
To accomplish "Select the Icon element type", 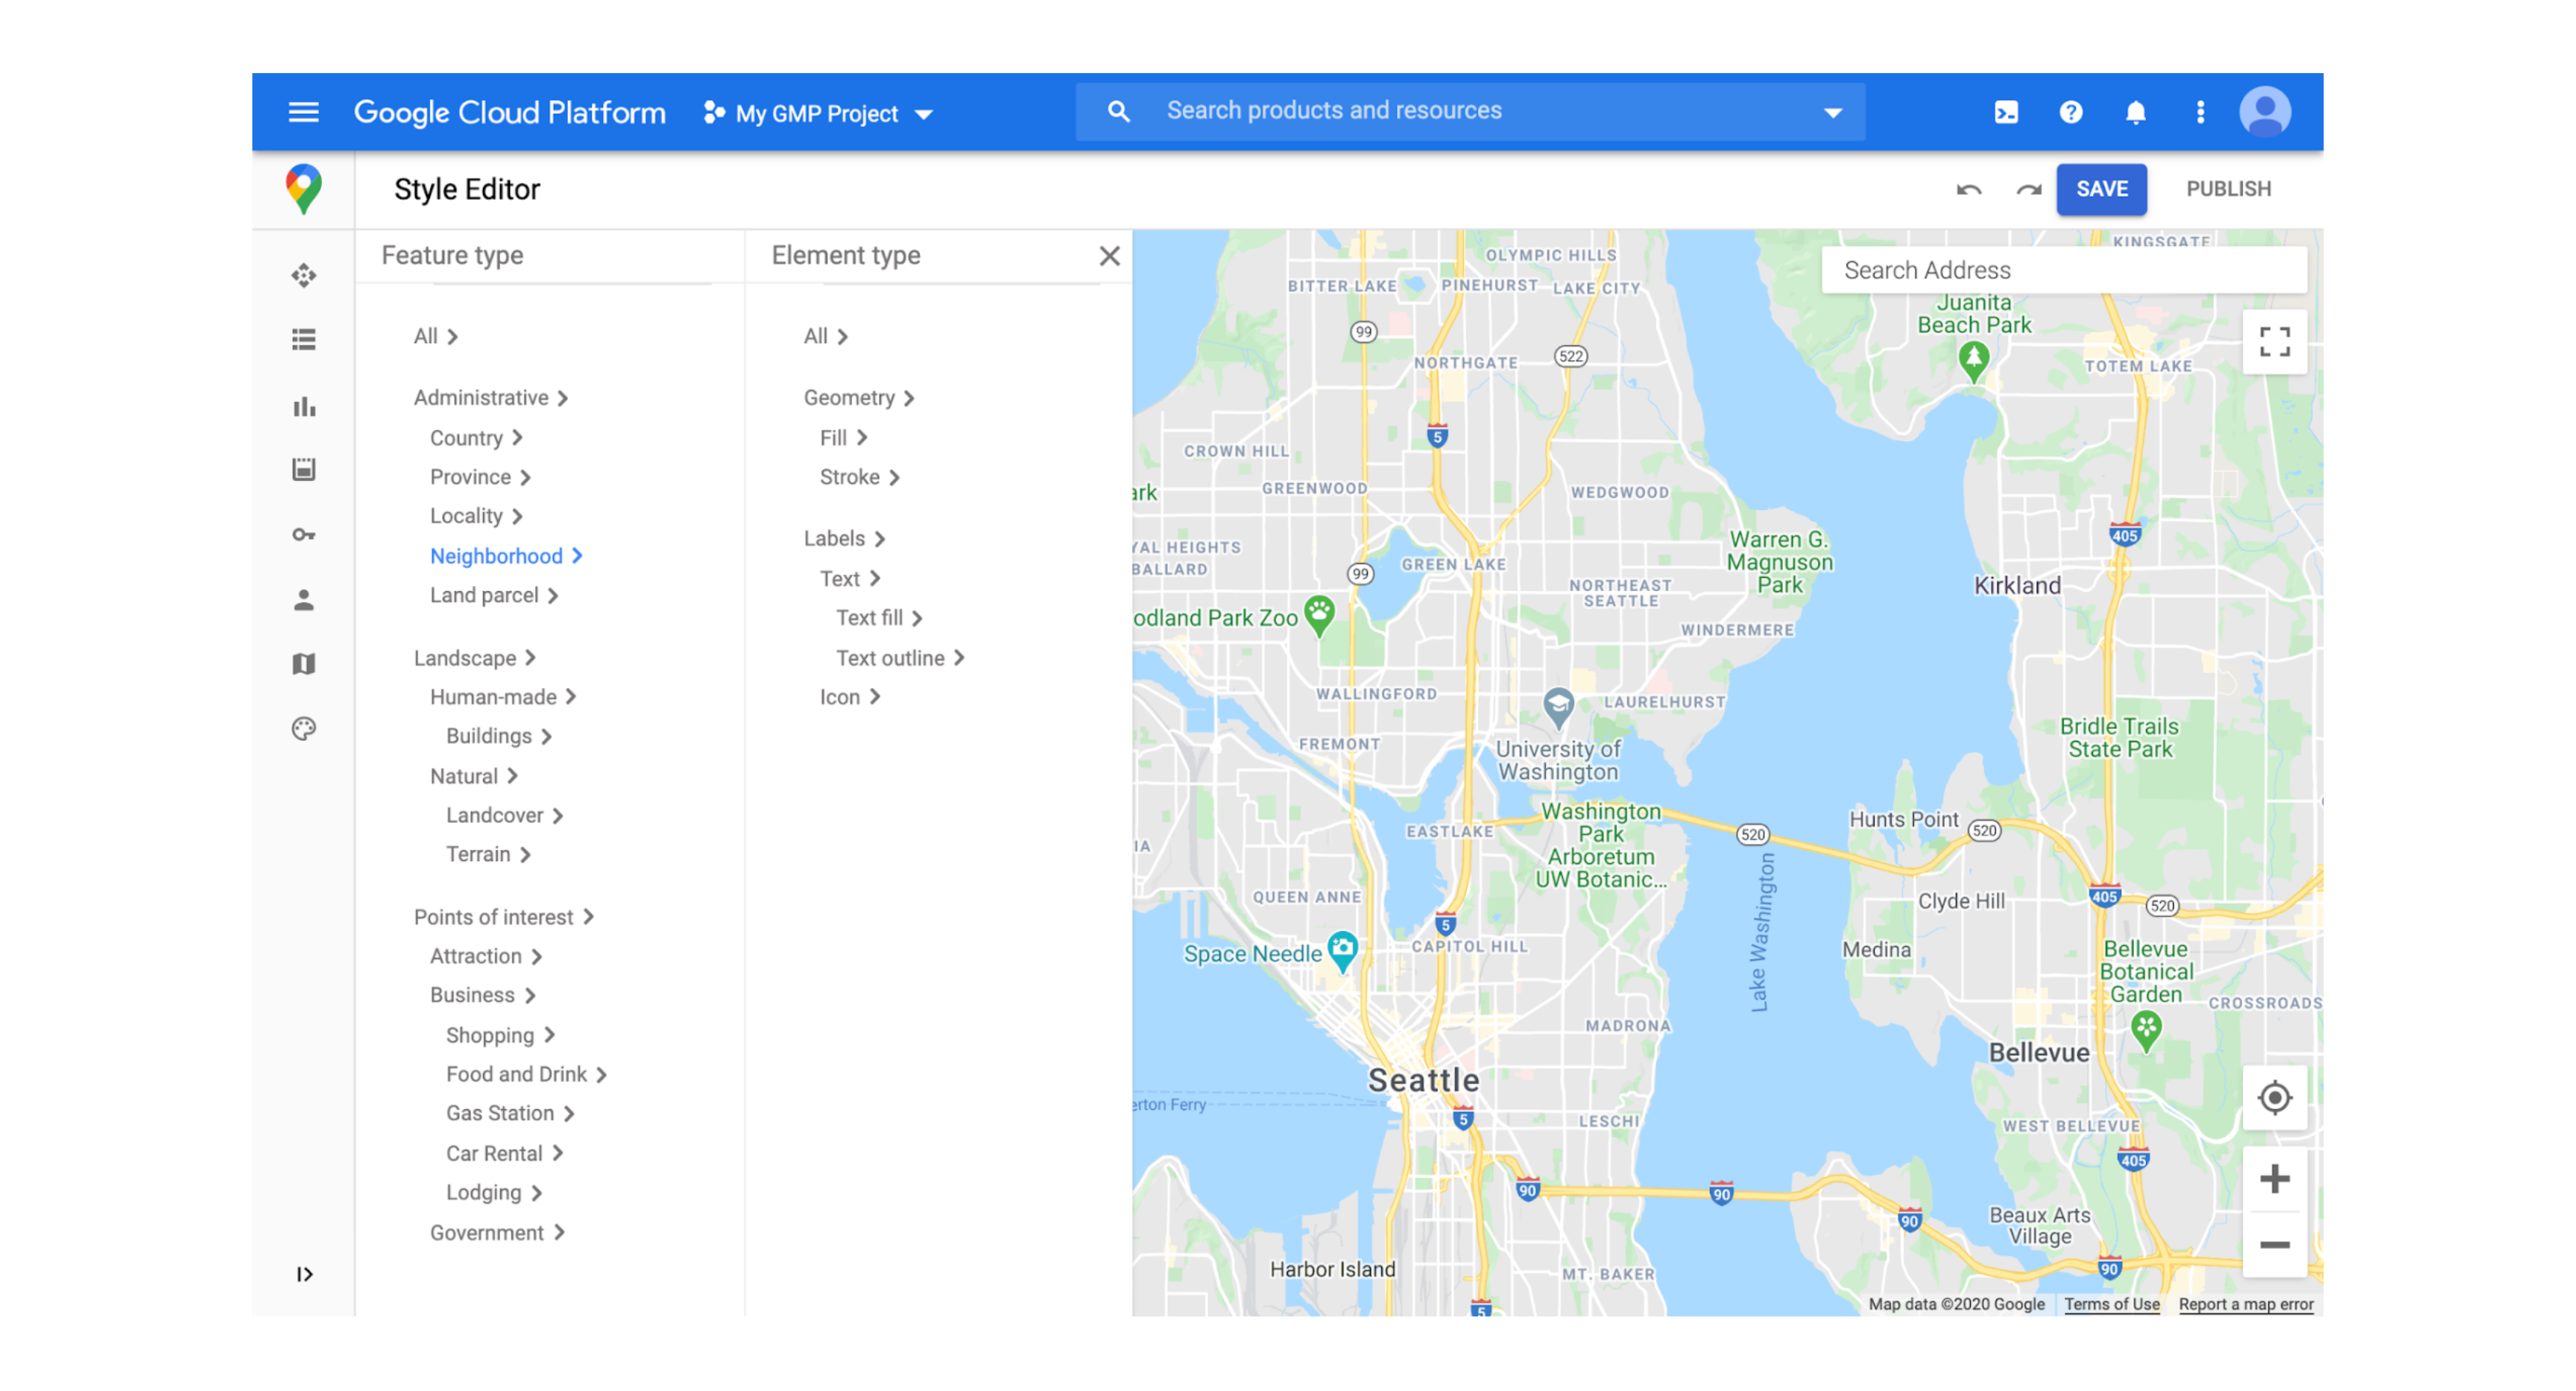I will [x=849, y=697].
